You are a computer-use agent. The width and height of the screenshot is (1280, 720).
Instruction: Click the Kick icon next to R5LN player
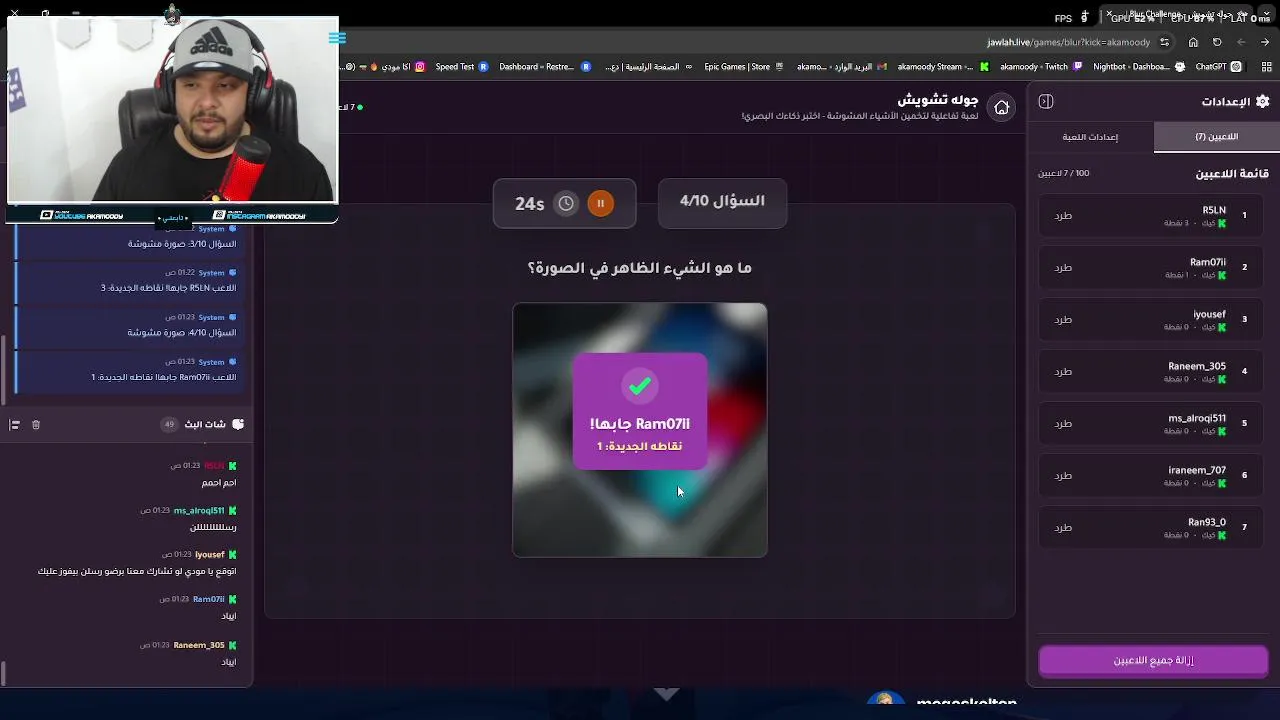(1221, 223)
